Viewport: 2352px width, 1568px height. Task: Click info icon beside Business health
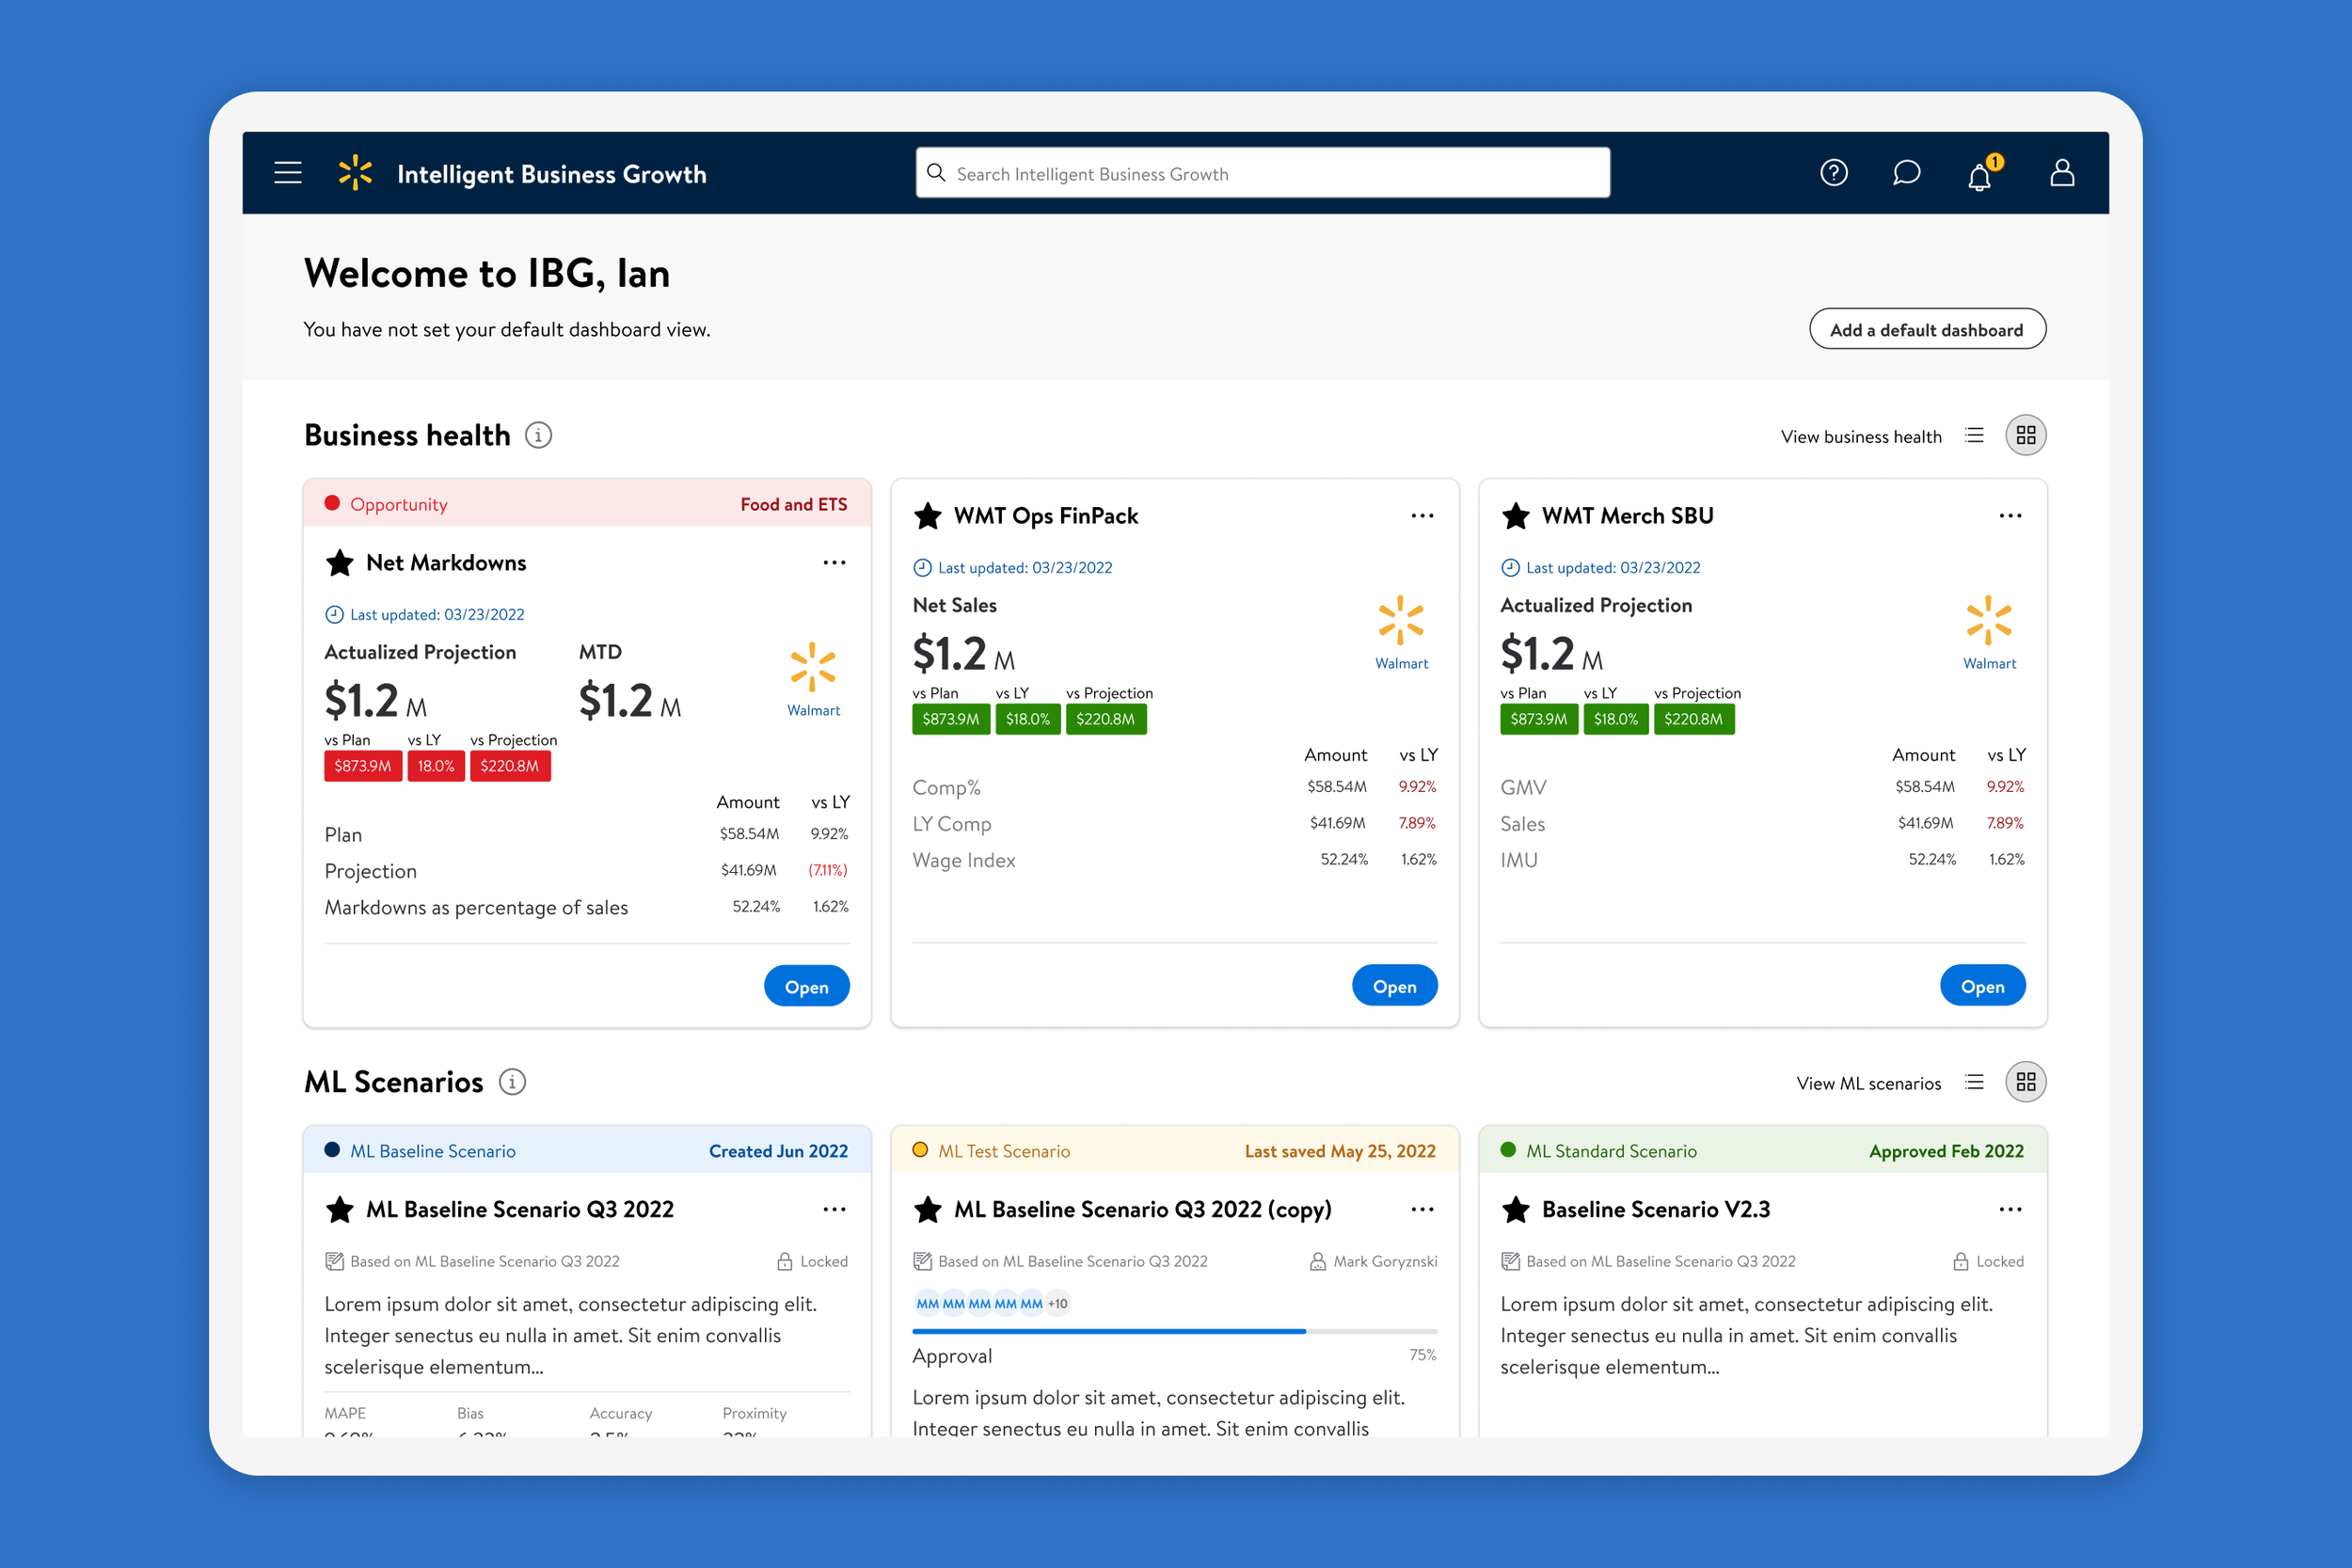click(538, 435)
